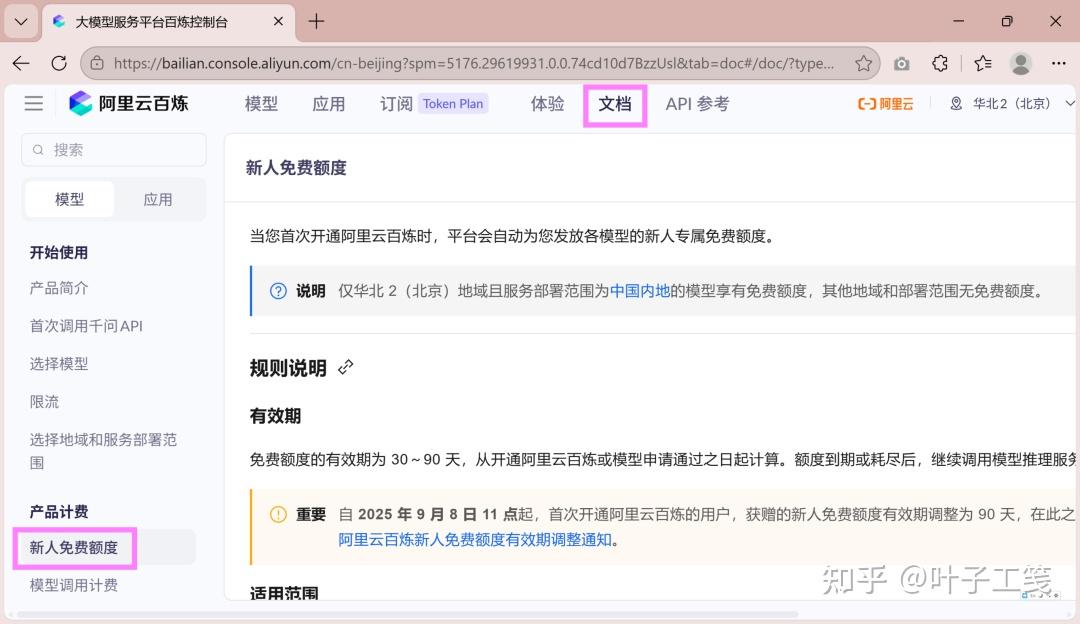1080x624 pixels.
Task: Open 模型调用计费 in the sidebar
Action: tap(74, 585)
